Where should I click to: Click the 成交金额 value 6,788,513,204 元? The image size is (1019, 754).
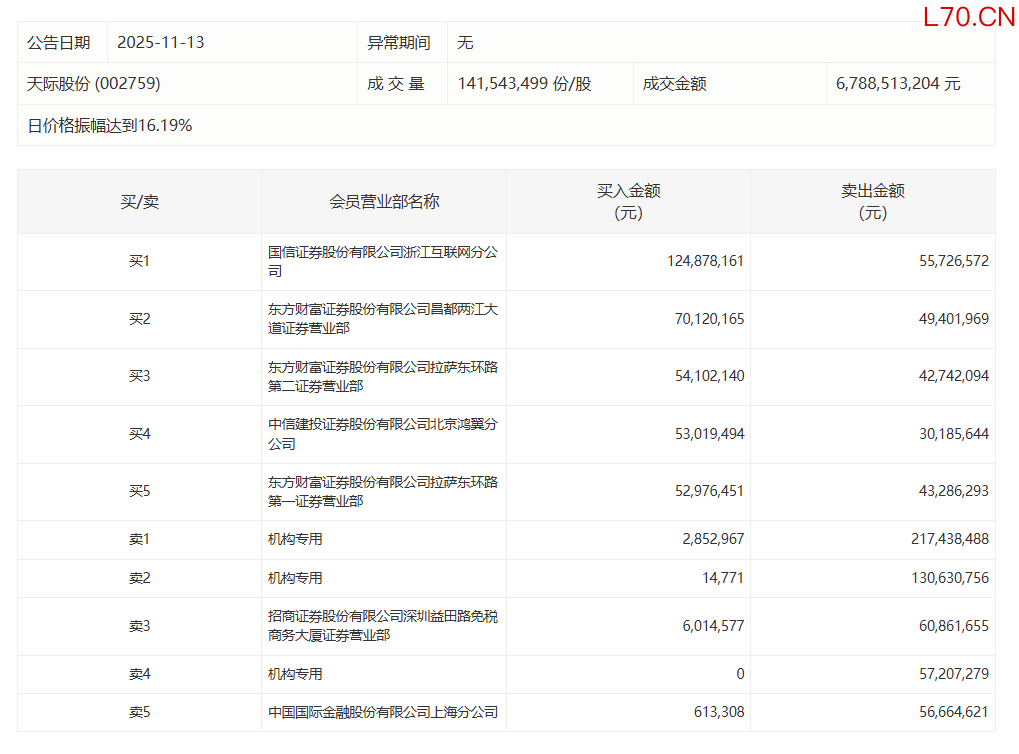point(897,84)
